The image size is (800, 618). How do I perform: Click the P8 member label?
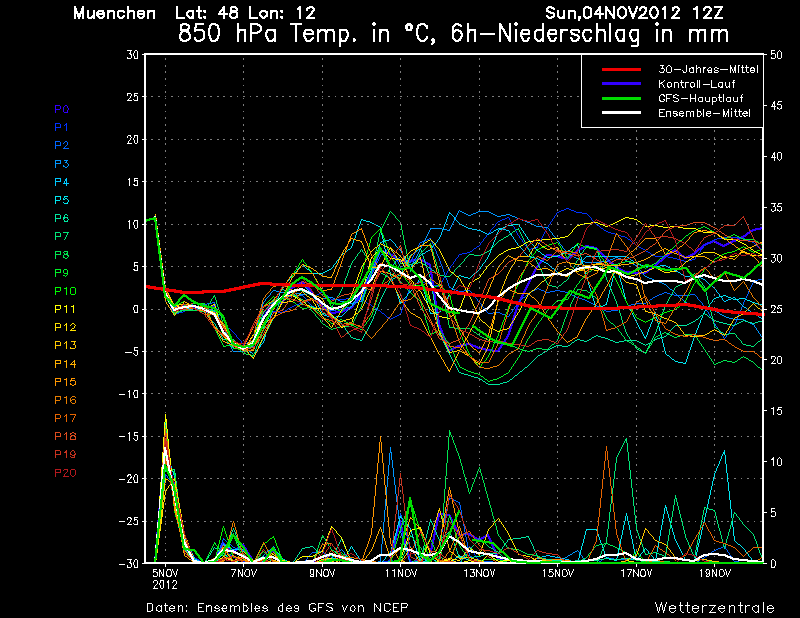[x=62, y=255]
